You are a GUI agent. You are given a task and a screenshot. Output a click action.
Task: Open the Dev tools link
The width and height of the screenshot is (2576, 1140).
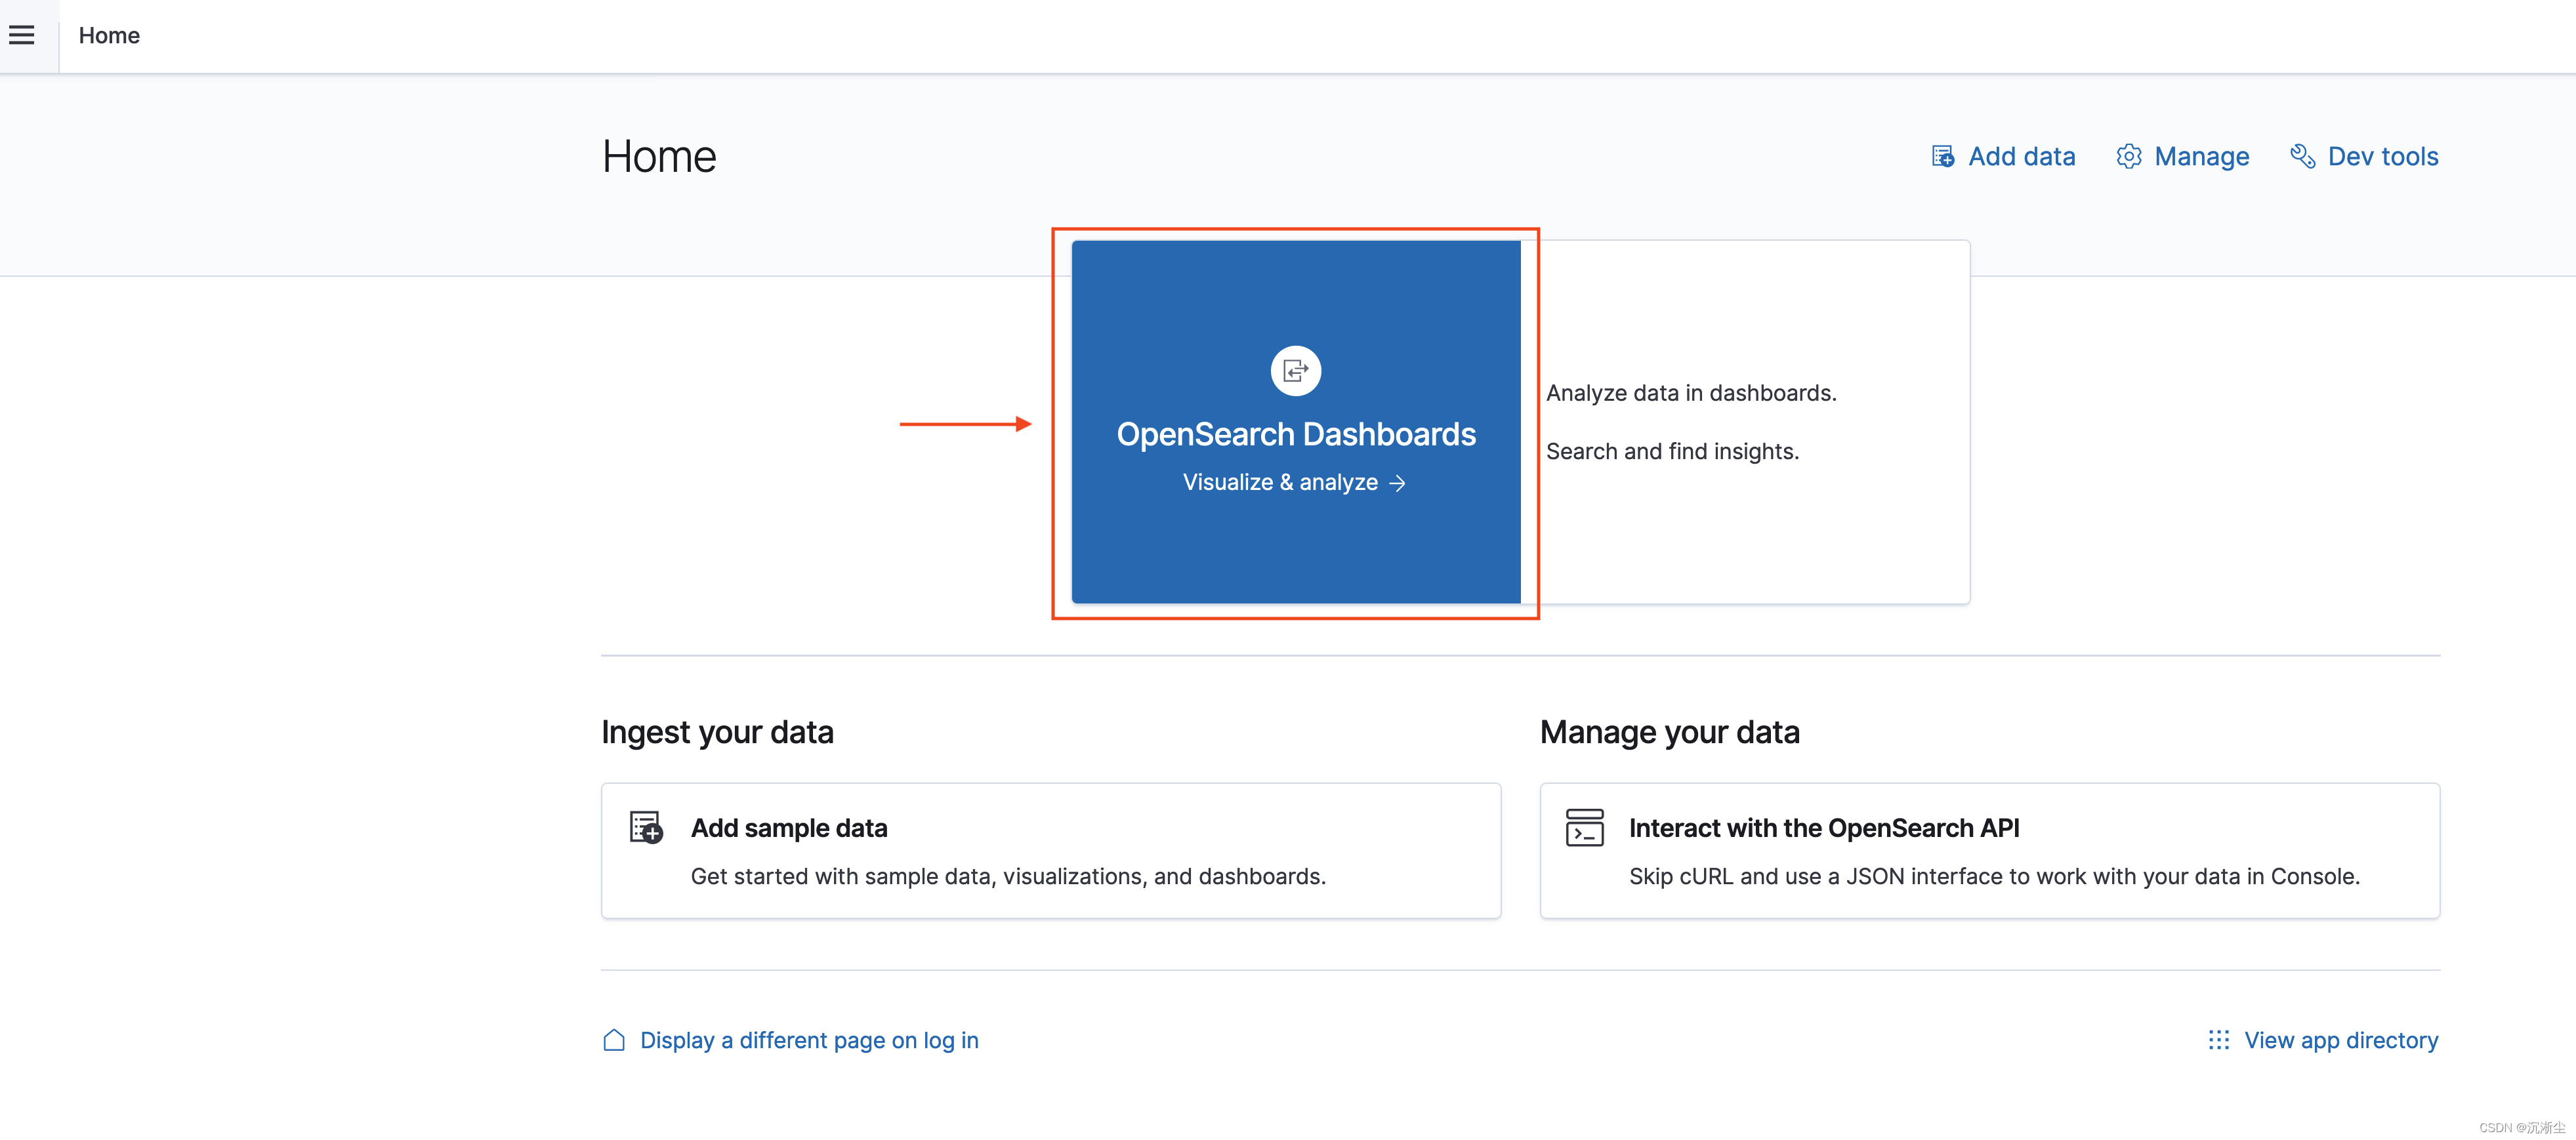[x=2382, y=157]
